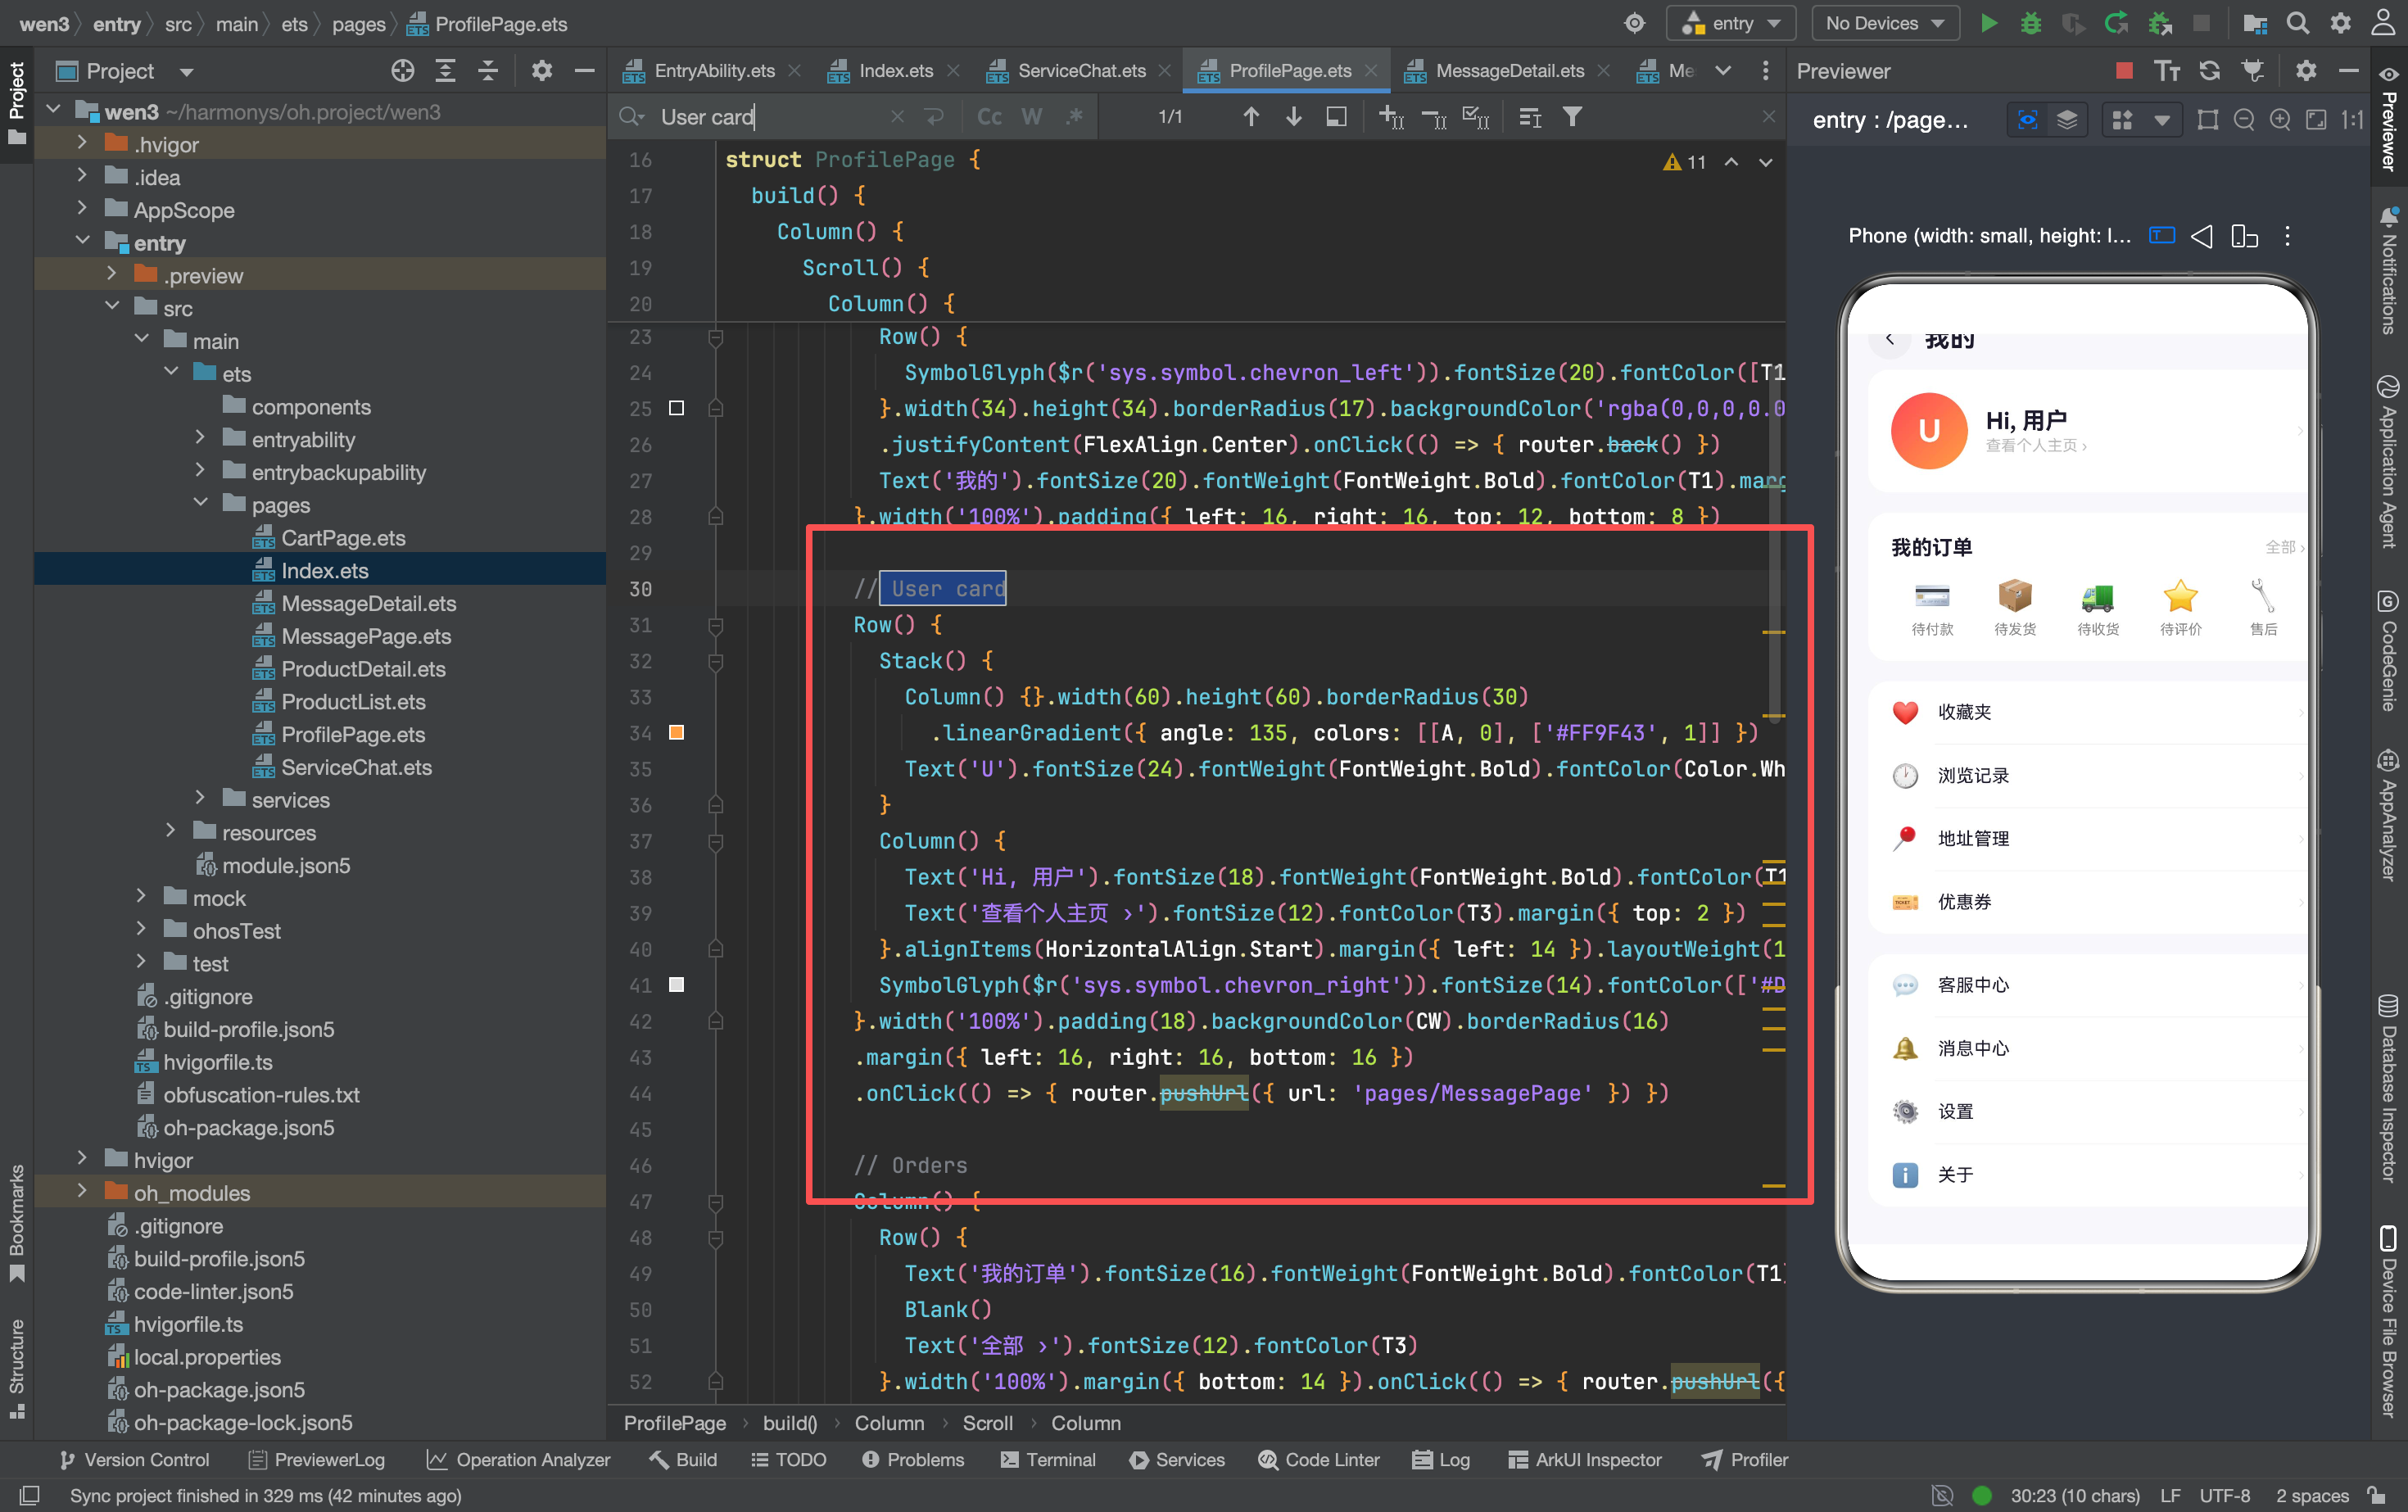Switch to the MessageDetail.ets tab

click(x=1509, y=71)
